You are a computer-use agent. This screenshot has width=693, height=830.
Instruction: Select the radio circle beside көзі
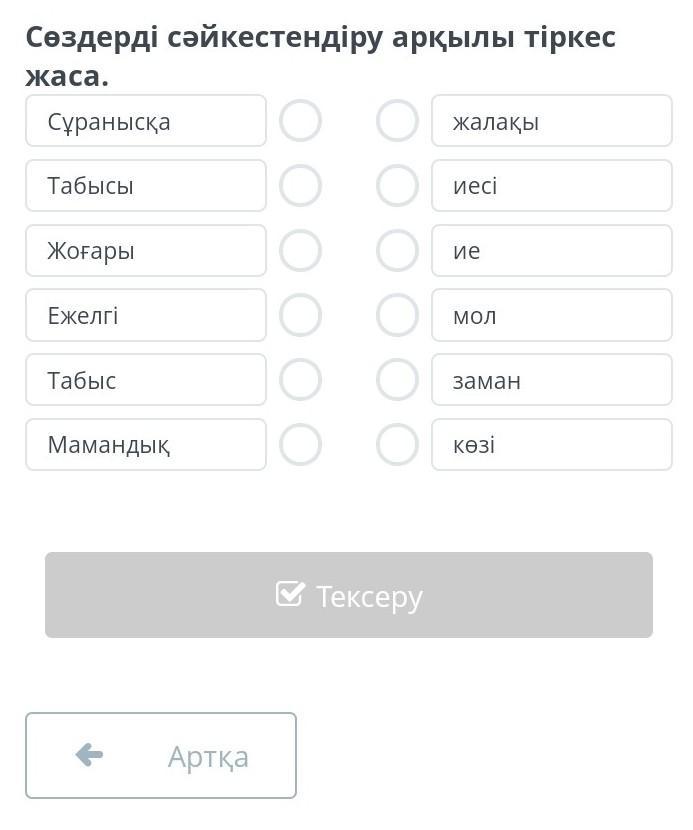397,445
